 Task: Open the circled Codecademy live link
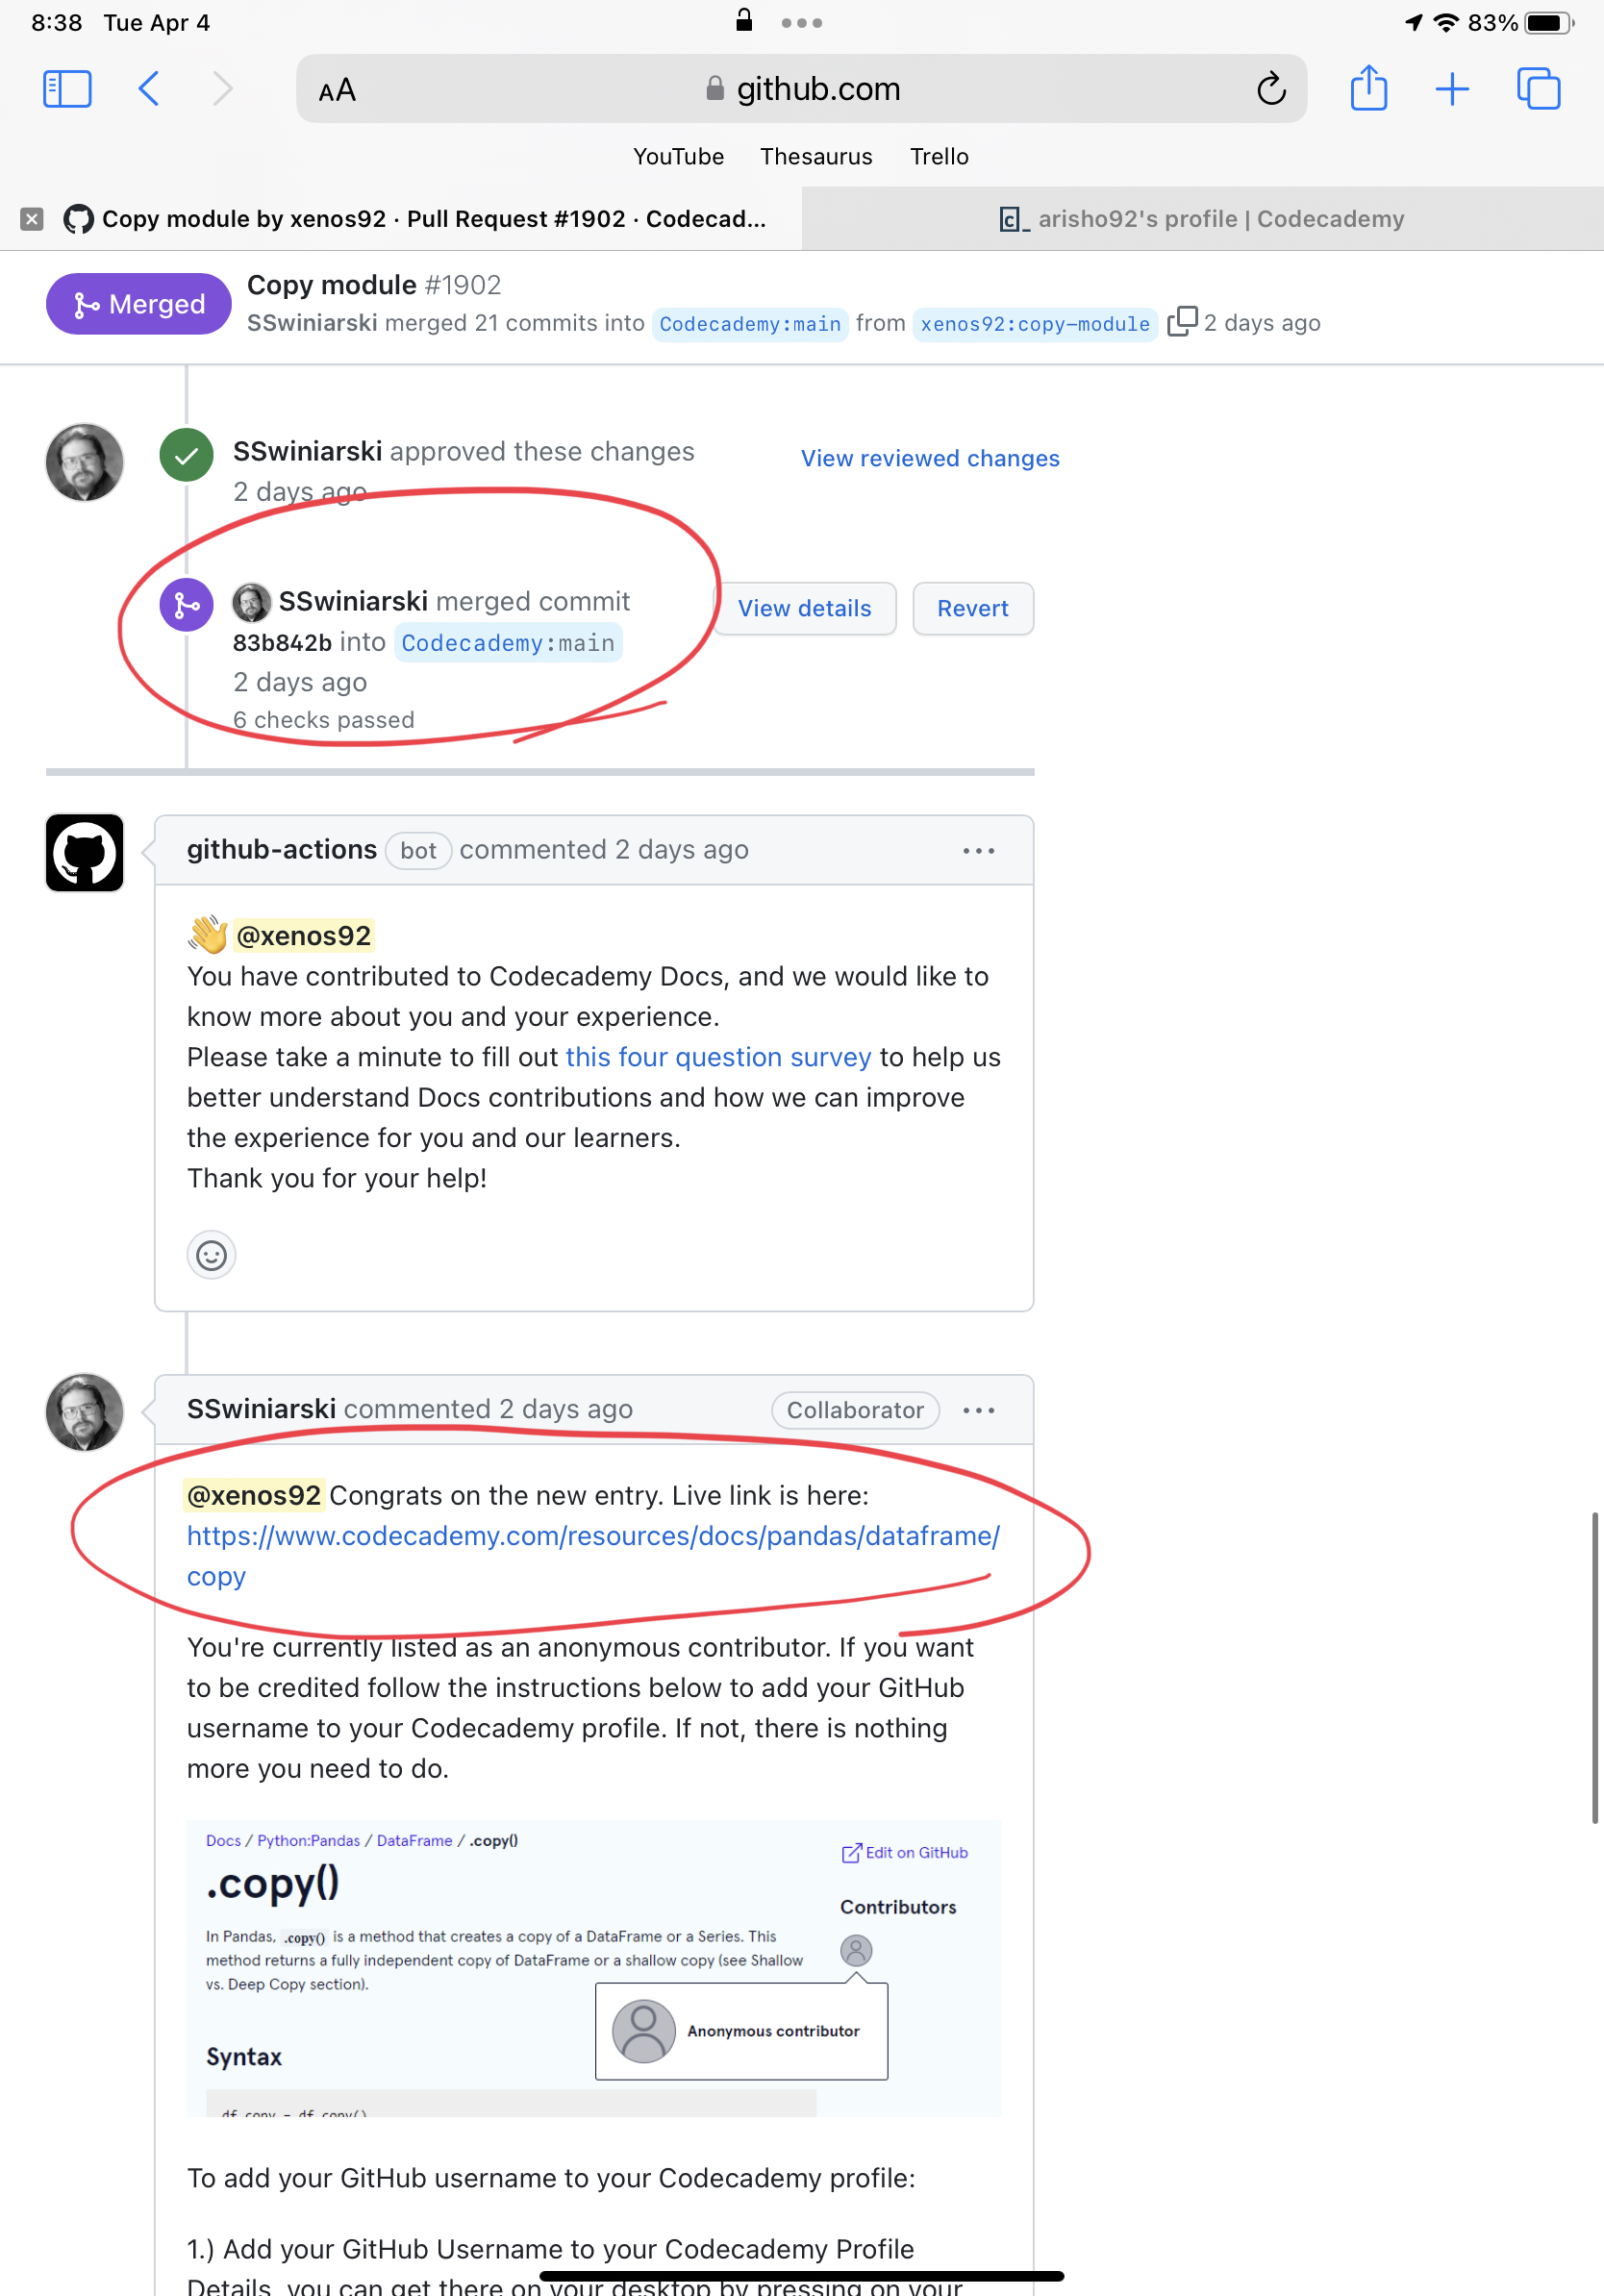pyautogui.click(x=592, y=1537)
